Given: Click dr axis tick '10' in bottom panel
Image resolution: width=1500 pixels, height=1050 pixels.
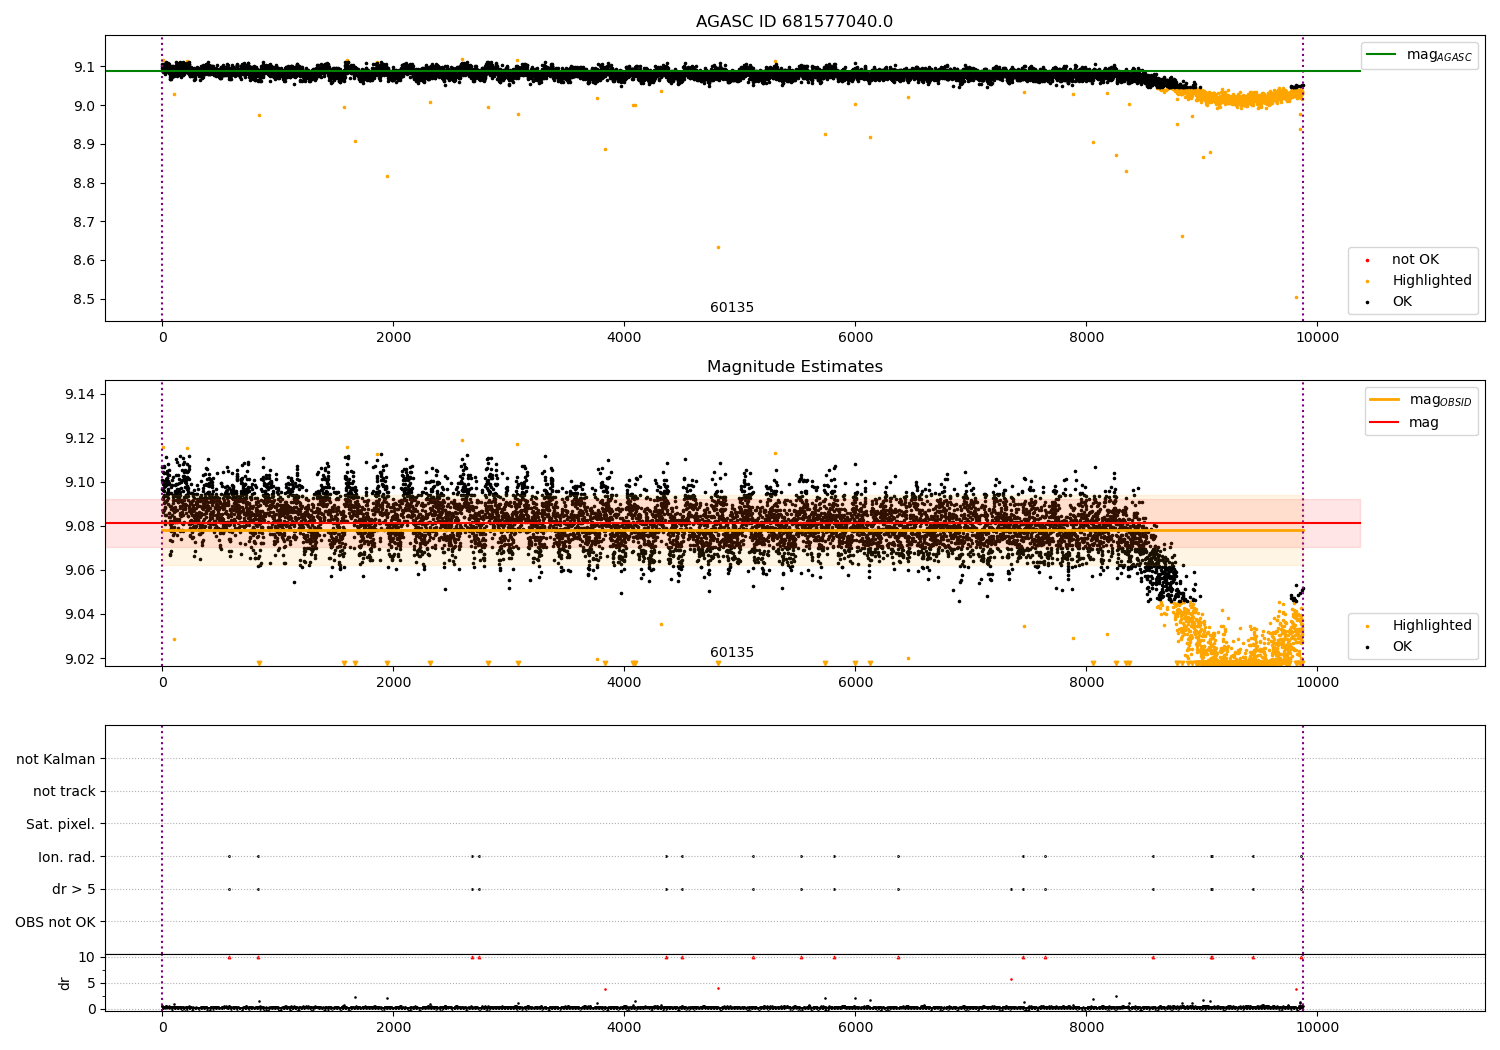Looking at the screenshot, I should 87,958.
